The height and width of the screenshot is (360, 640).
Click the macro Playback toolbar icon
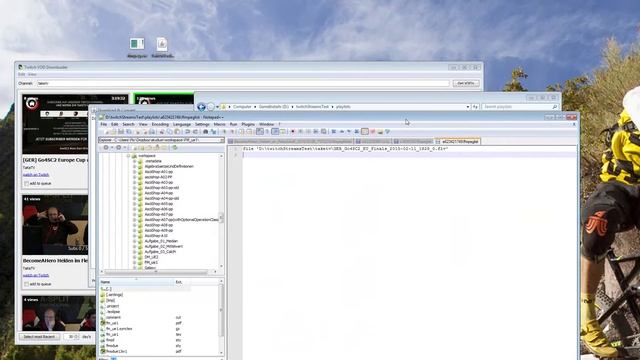pos(308,131)
